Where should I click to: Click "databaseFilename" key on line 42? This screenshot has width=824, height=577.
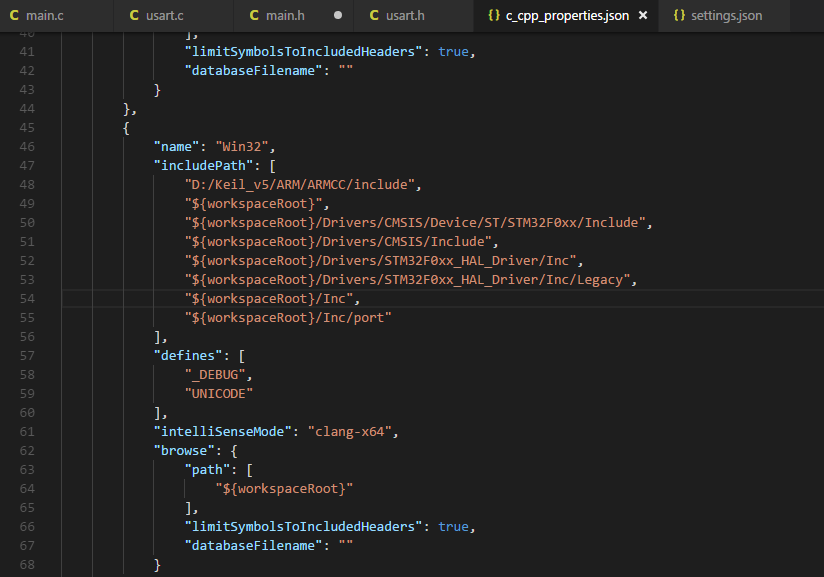click(253, 70)
